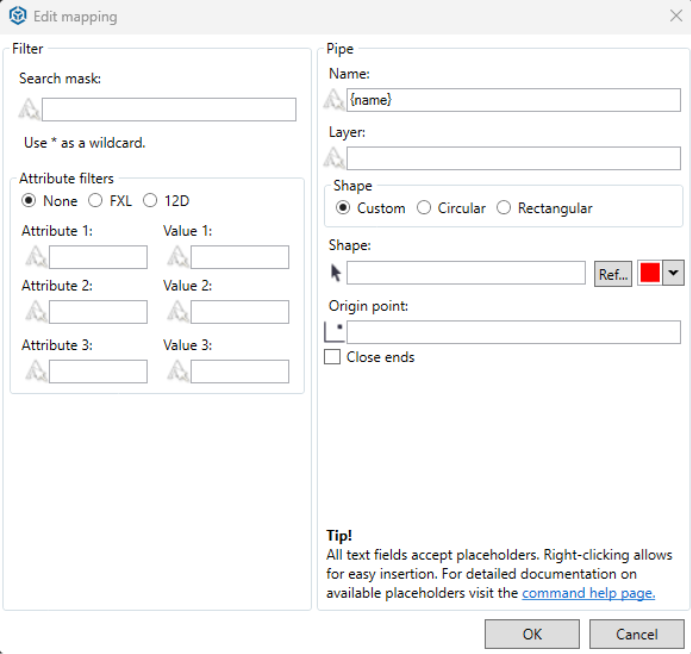
Task: Focus the Origin point input field
Action: [513, 332]
